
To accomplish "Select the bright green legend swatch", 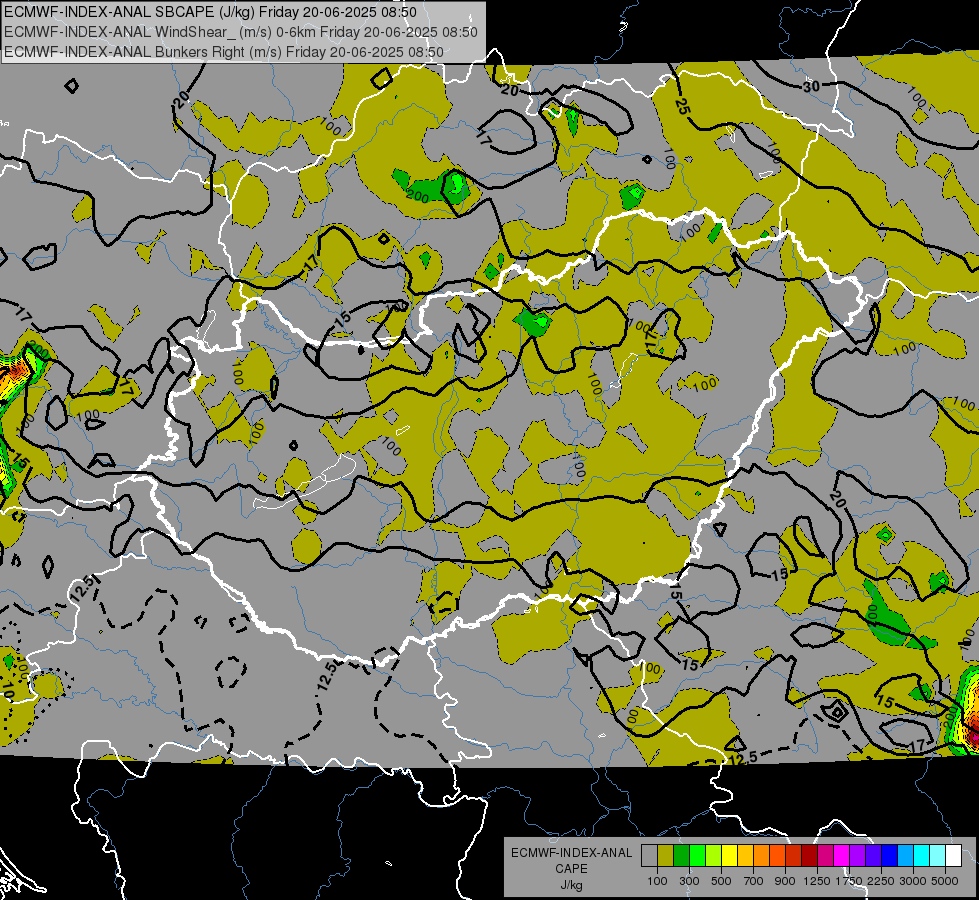I will (697, 855).
